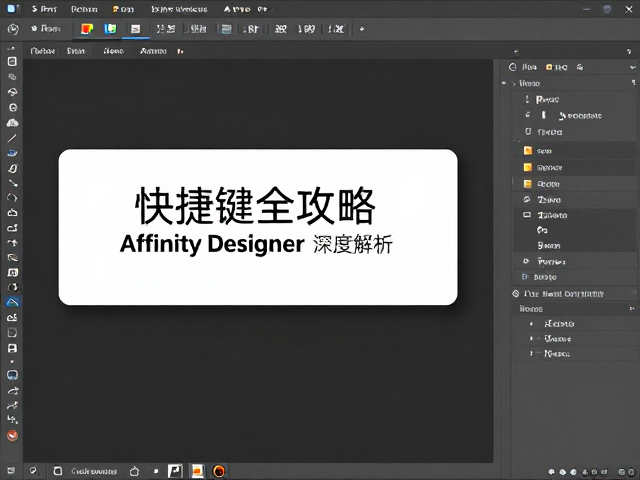
Task: Click the magnifier icon in bottom bar
Action: pyautogui.click(x=34, y=471)
